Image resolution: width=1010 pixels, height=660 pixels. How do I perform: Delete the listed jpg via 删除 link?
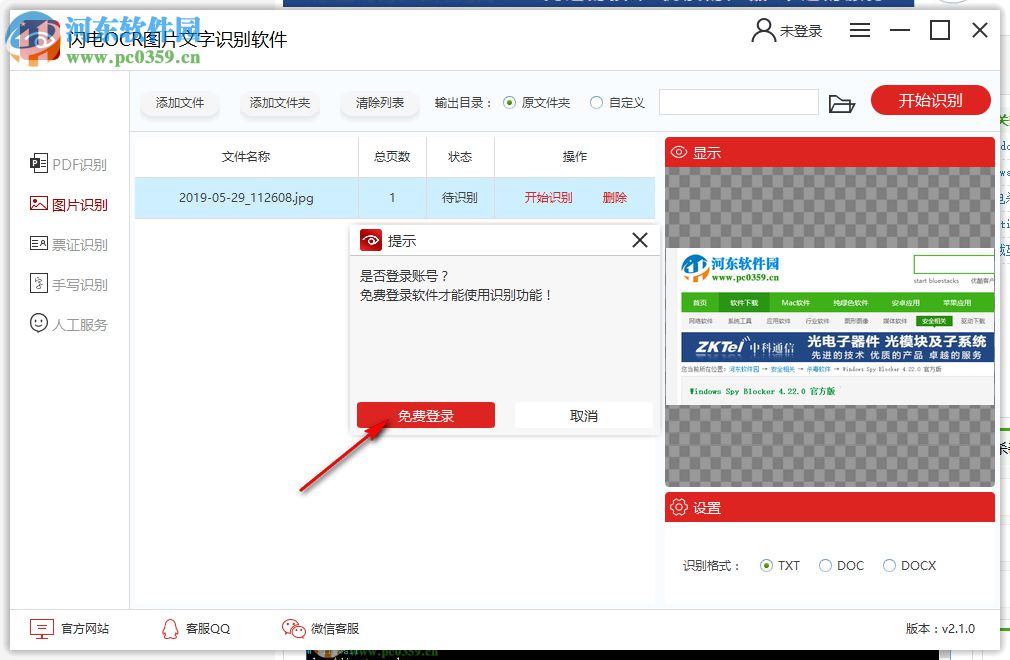(x=614, y=198)
